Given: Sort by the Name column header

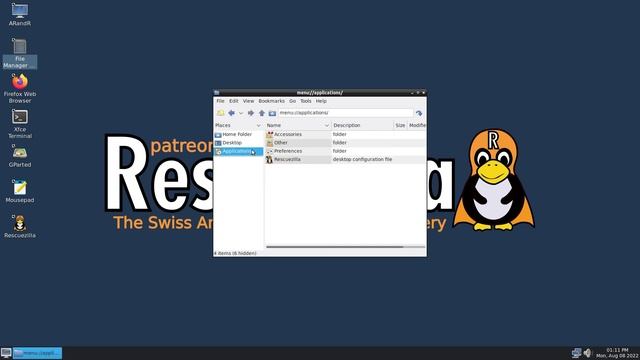Looking at the screenshot, I should 298,125.
